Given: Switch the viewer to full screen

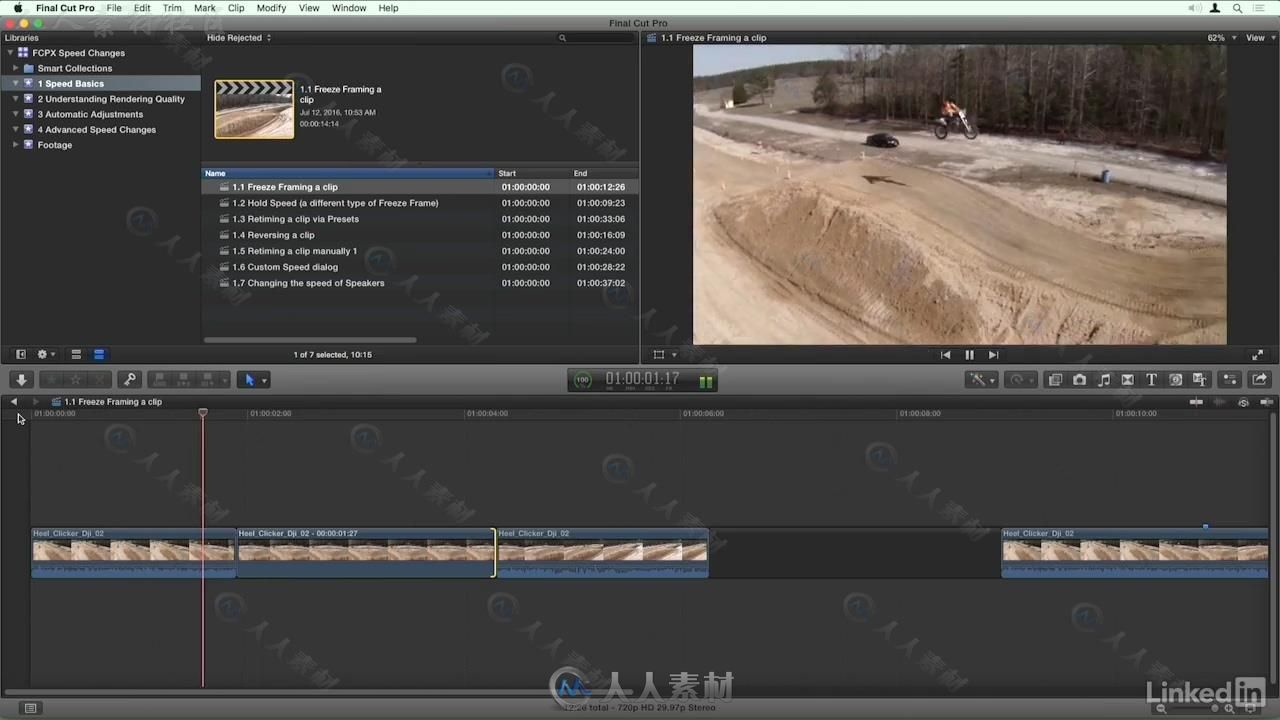Looking at the screenshot, I should pyautogui.click(x=1258, y=355).
